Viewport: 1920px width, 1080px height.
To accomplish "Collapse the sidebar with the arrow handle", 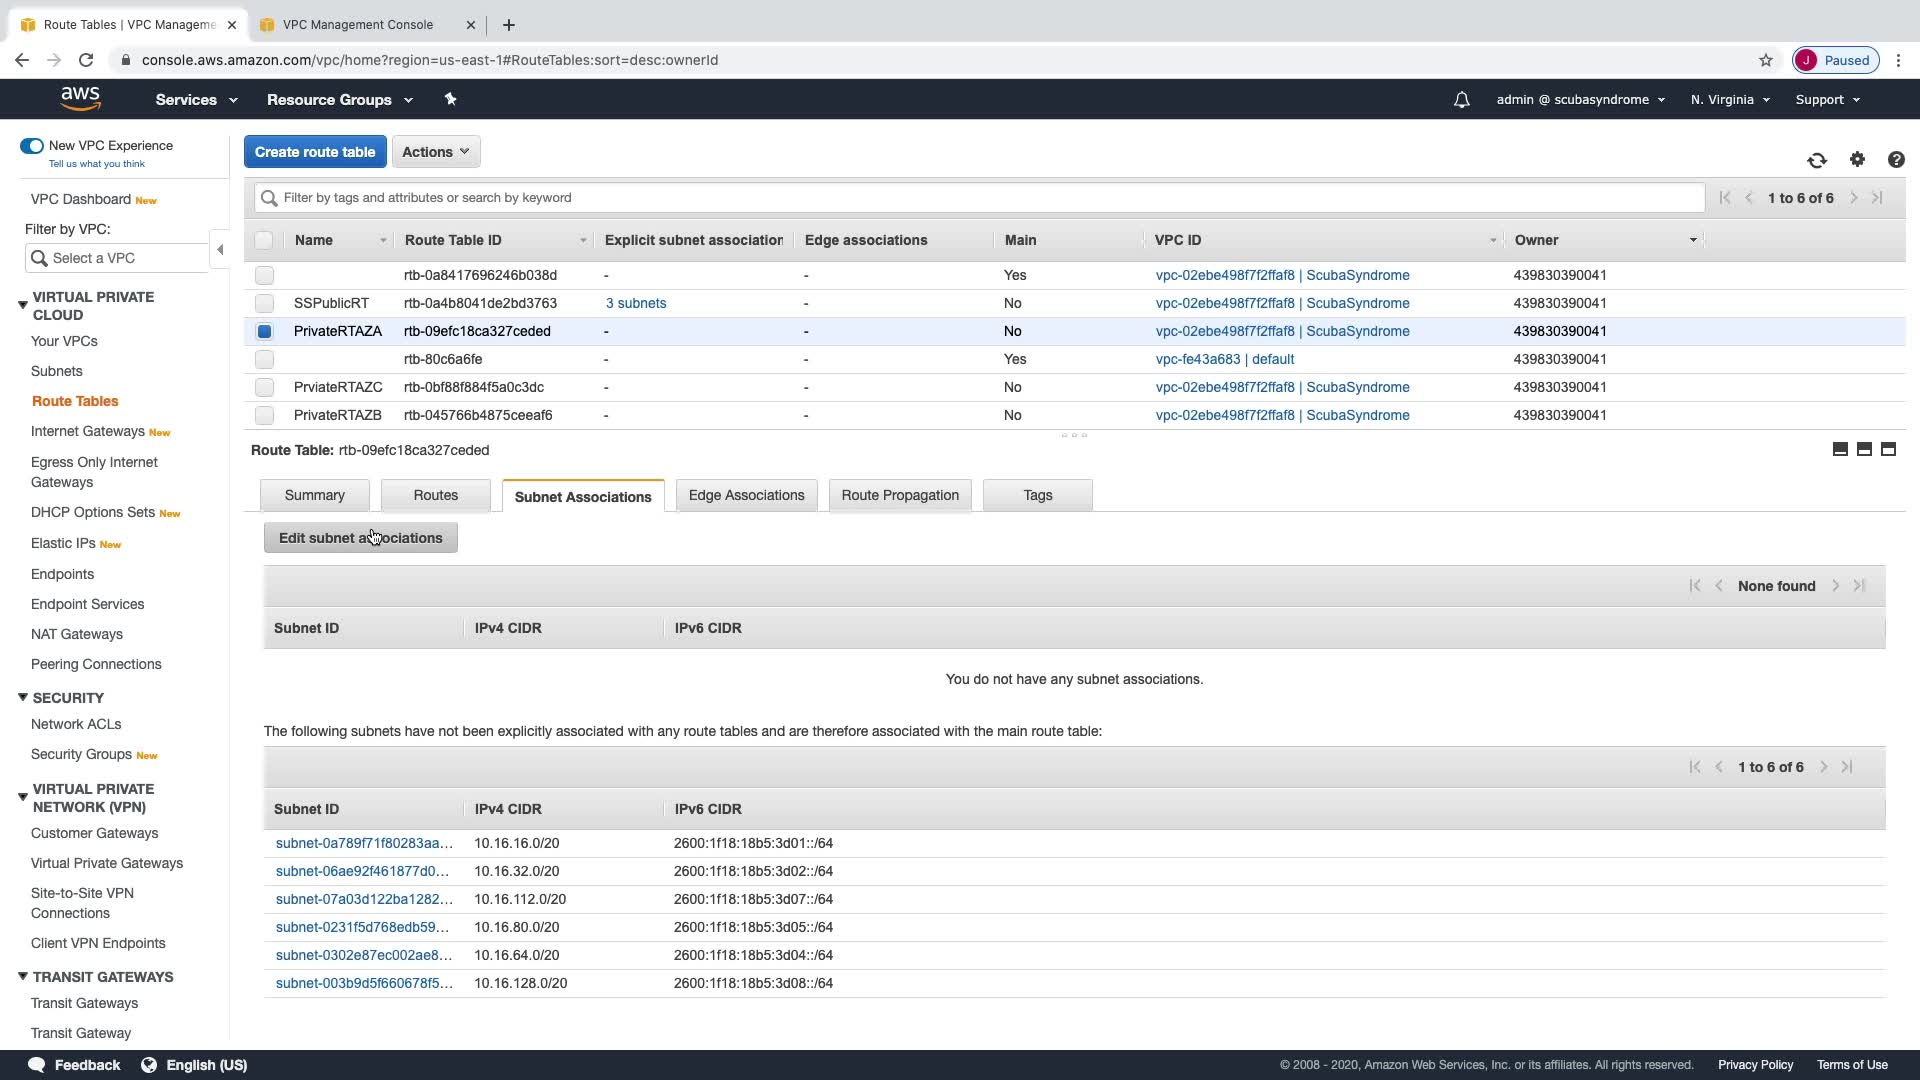I will [x=220, y=250].
